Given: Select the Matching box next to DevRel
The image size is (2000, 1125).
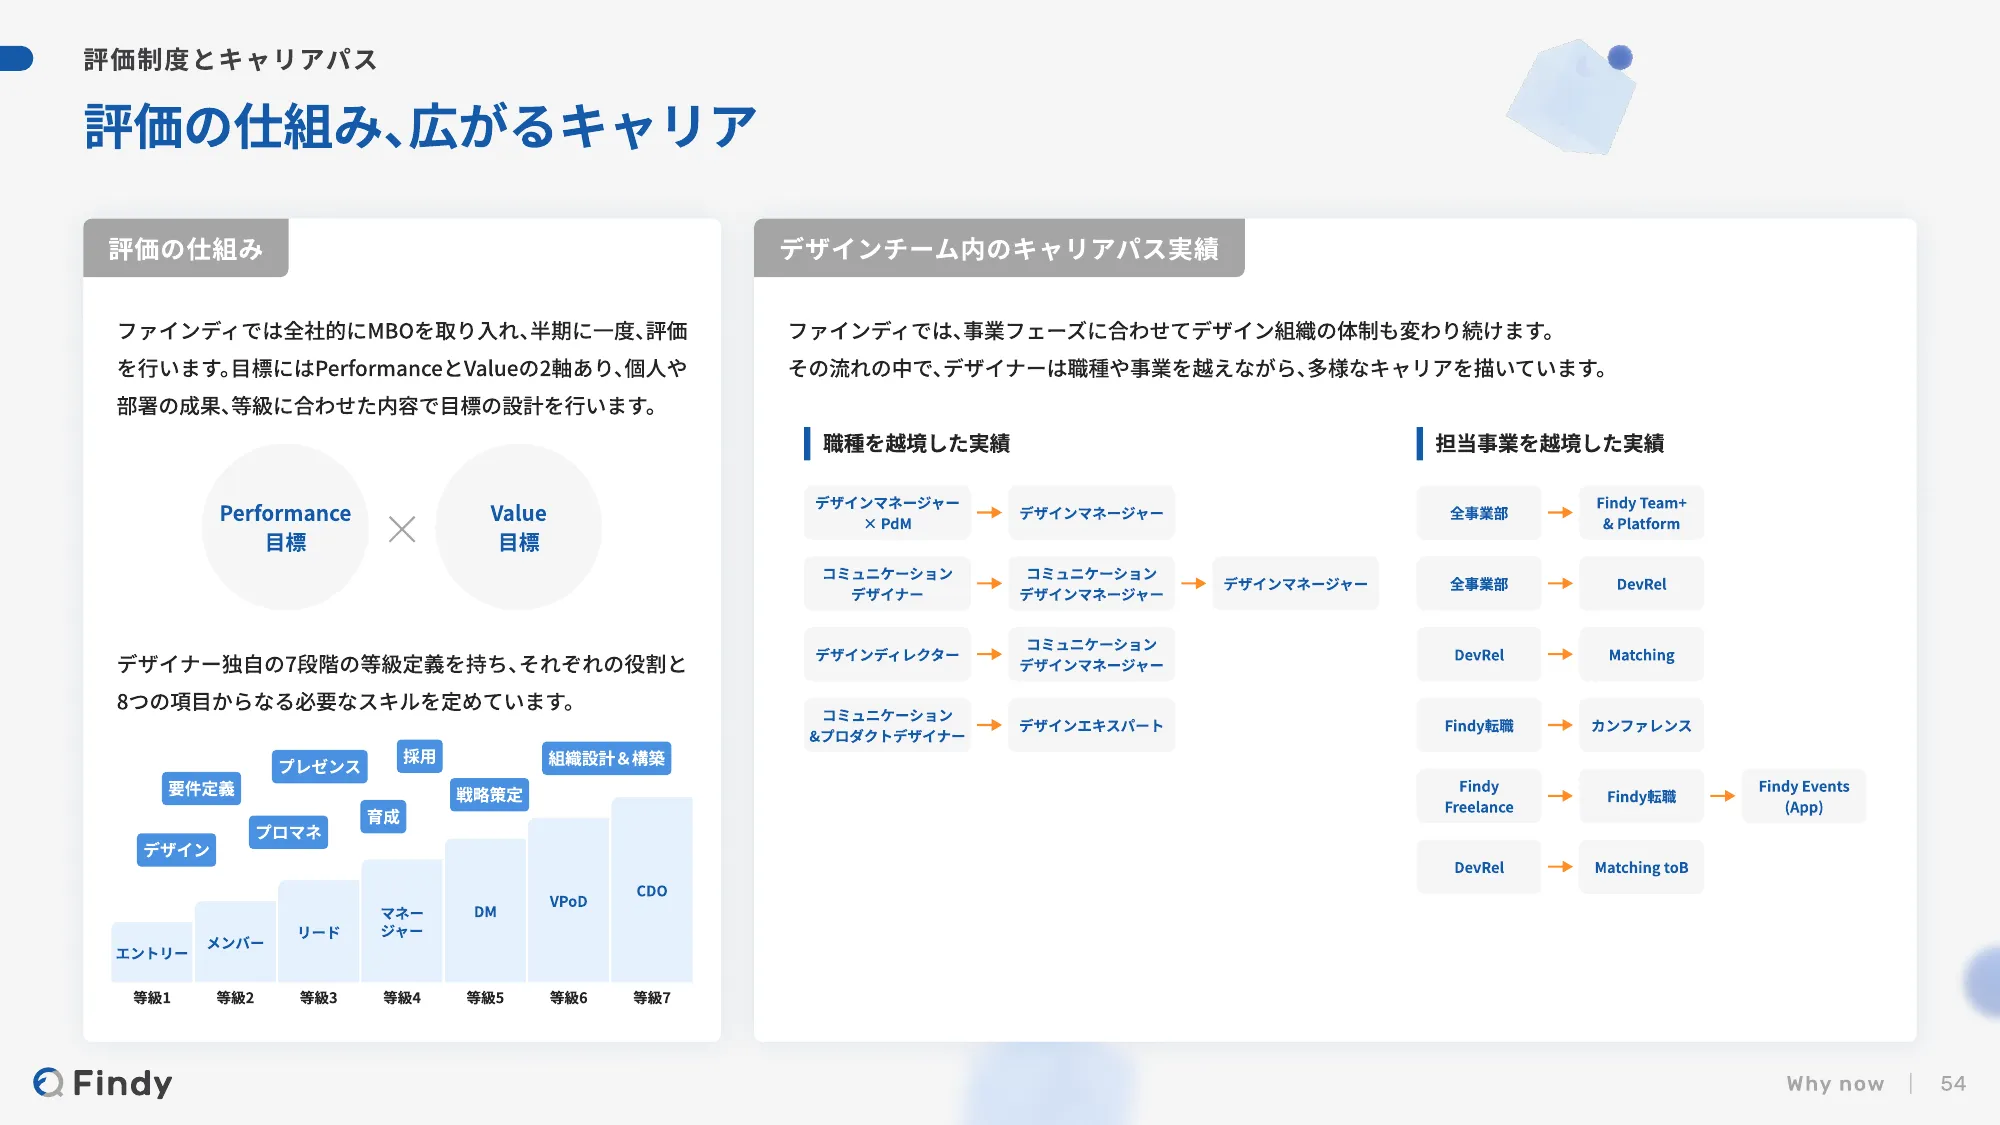Looking at the screenshot, I should pyautogui.click(x=1641, y=654).
